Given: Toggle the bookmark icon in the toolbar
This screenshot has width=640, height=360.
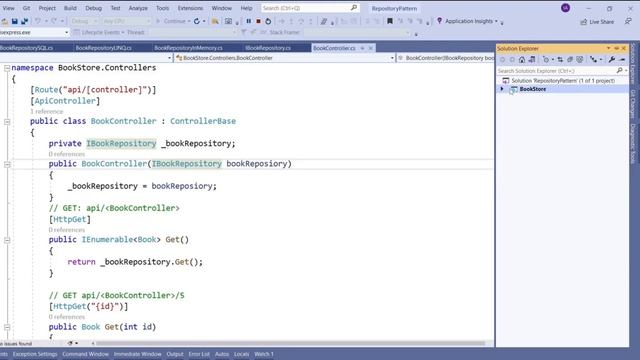Looking at the screenshot, I should [390, 21].
